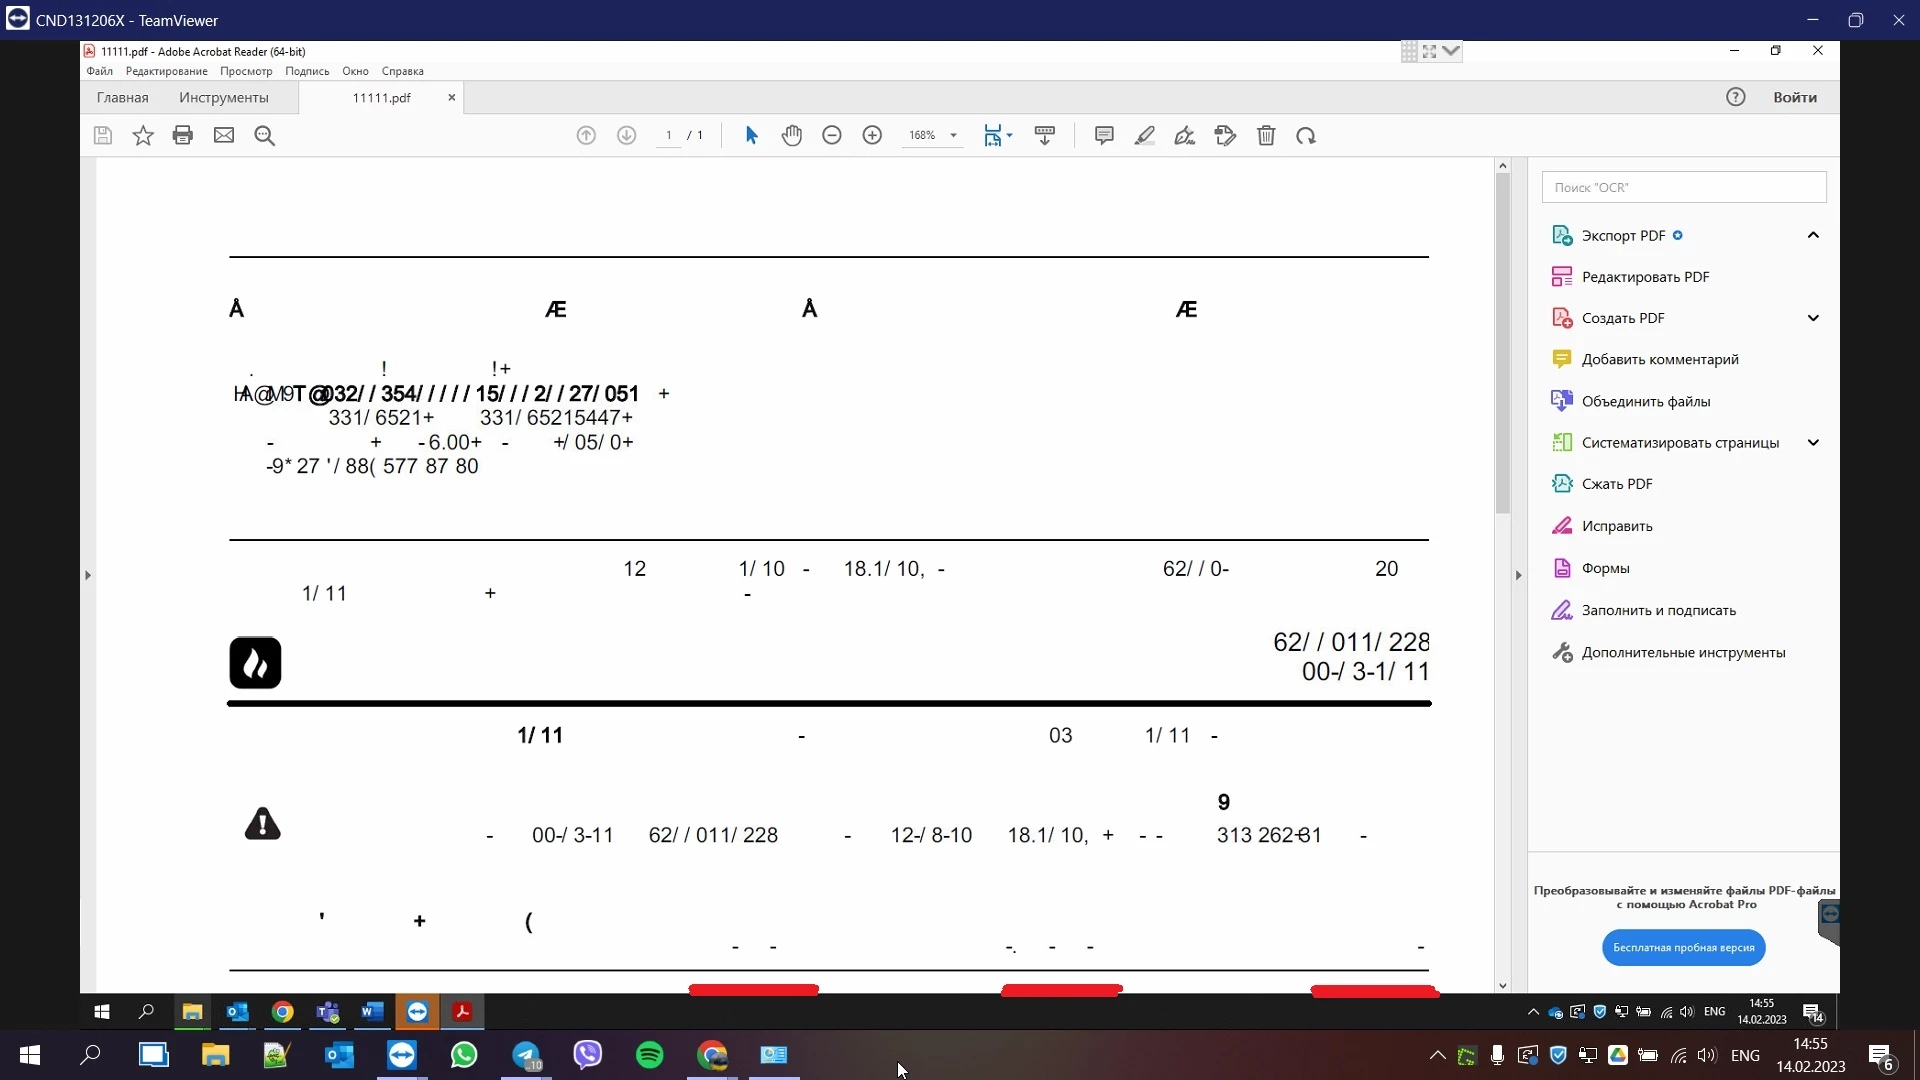Expand Систематизировать страницы options
This screenshot has width=1920, height=1080.
pyautogui.click(x=1812, y=442)
